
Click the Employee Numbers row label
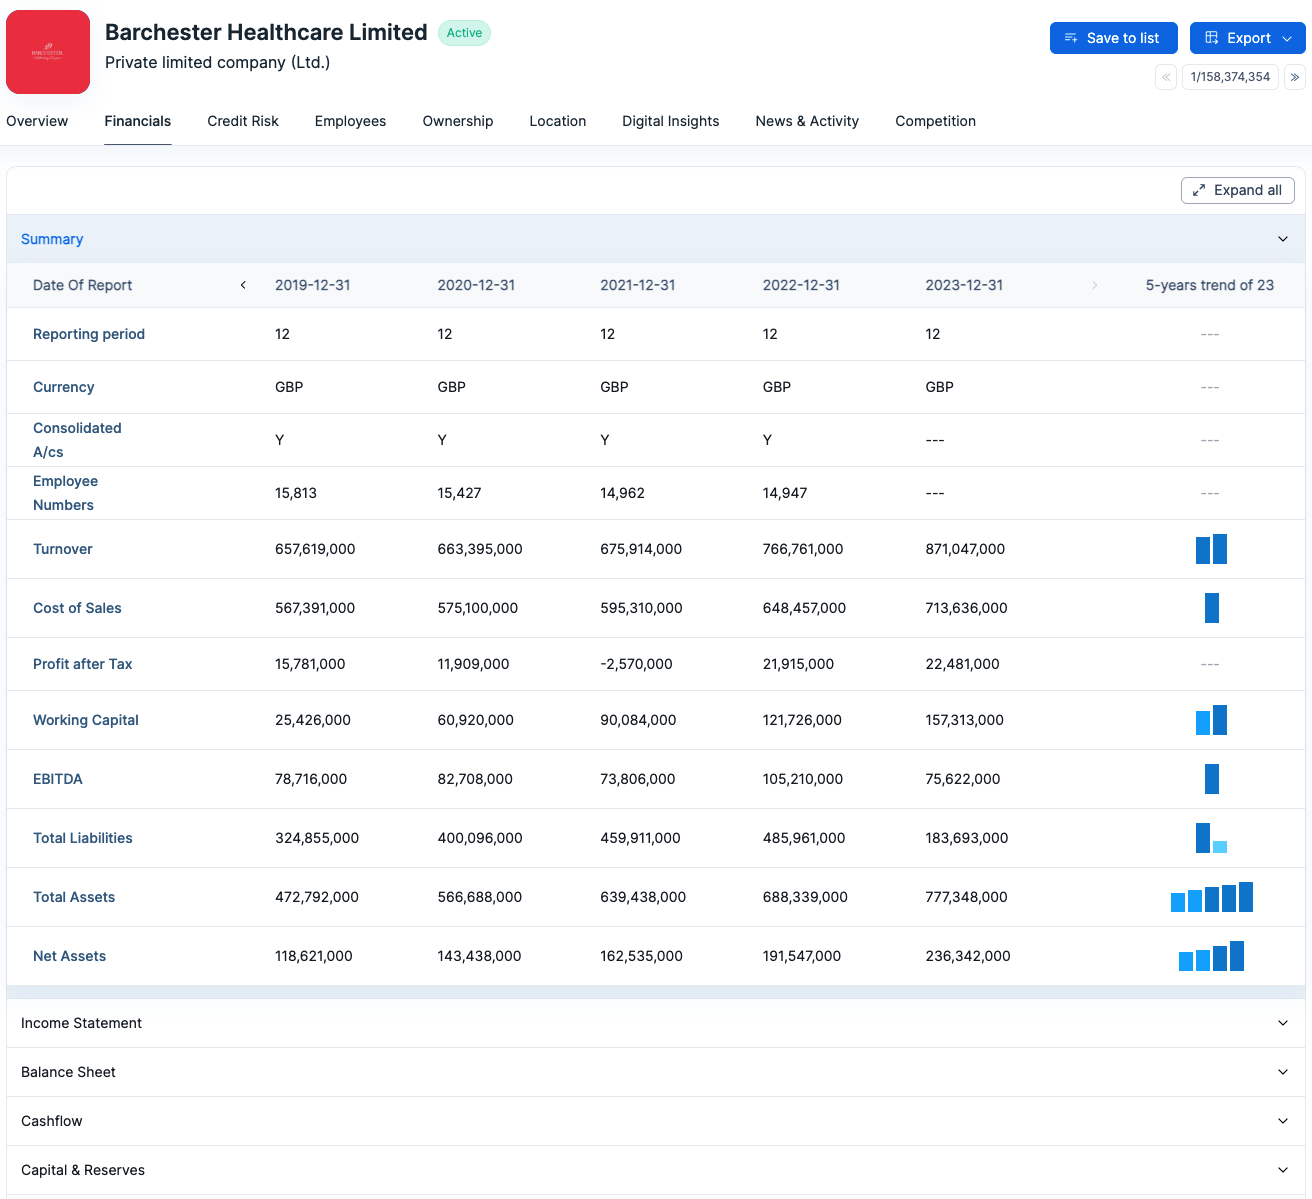click(x=66, y=493)
